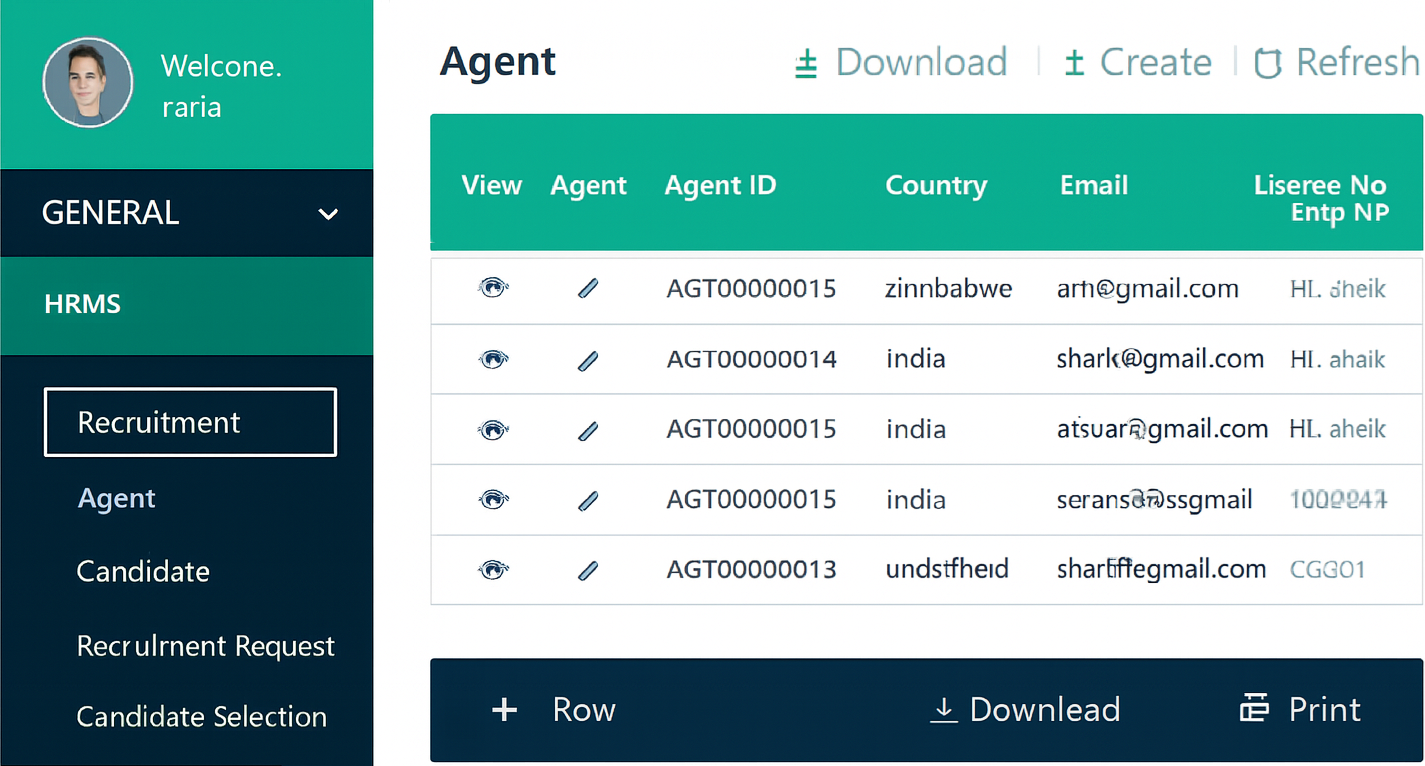1425x766 pixels.
Task: Add a new Row in the bottom bar
Action: click(554, 709)
